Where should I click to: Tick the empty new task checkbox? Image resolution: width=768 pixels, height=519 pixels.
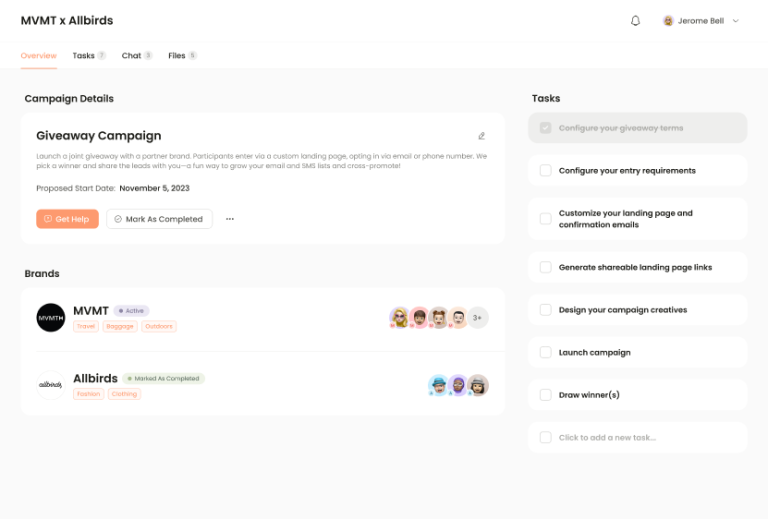[x=546, y=437]
